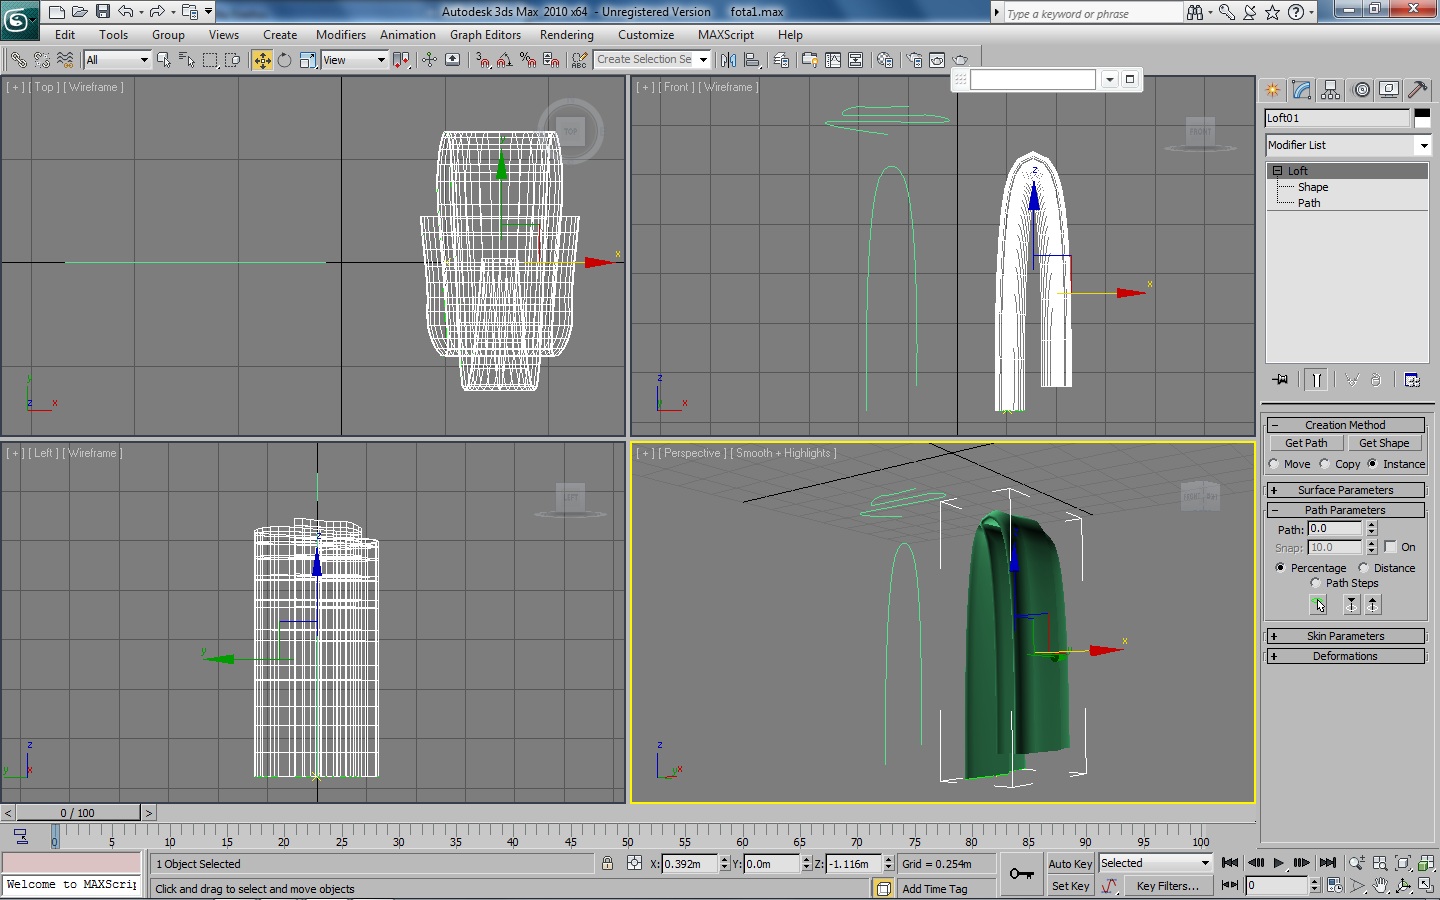Select the Move radio button
Viewport: 1440px width, 900px height.
(1274, 464)
